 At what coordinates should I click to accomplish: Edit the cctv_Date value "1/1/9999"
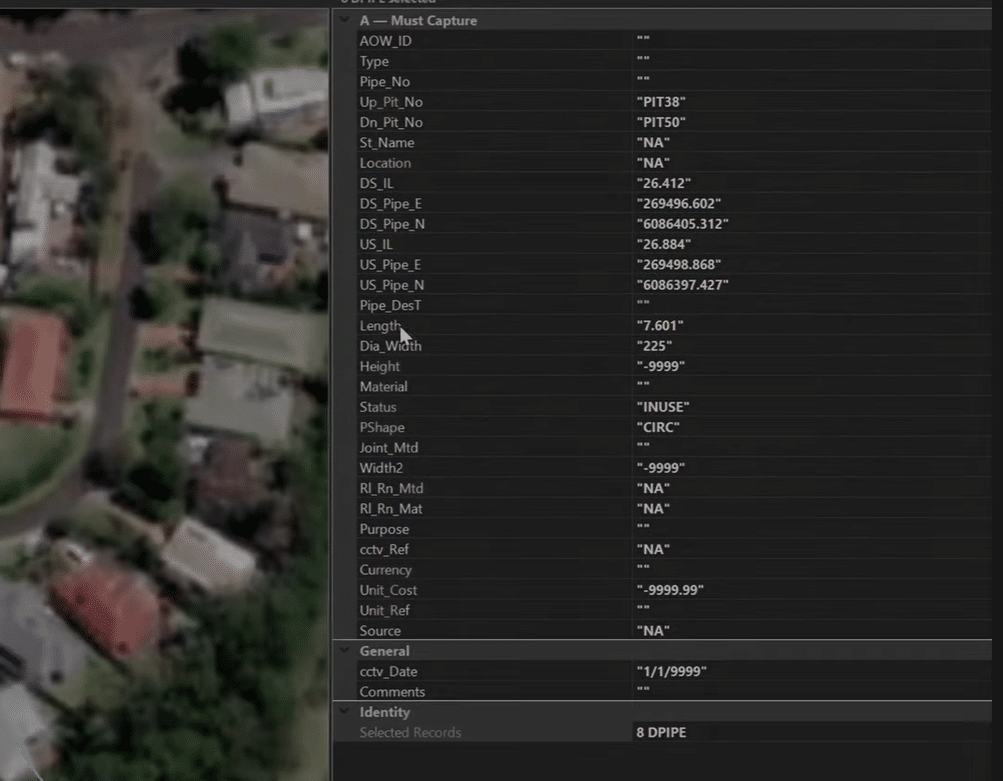pyautogui.click(x=672, y=672)
